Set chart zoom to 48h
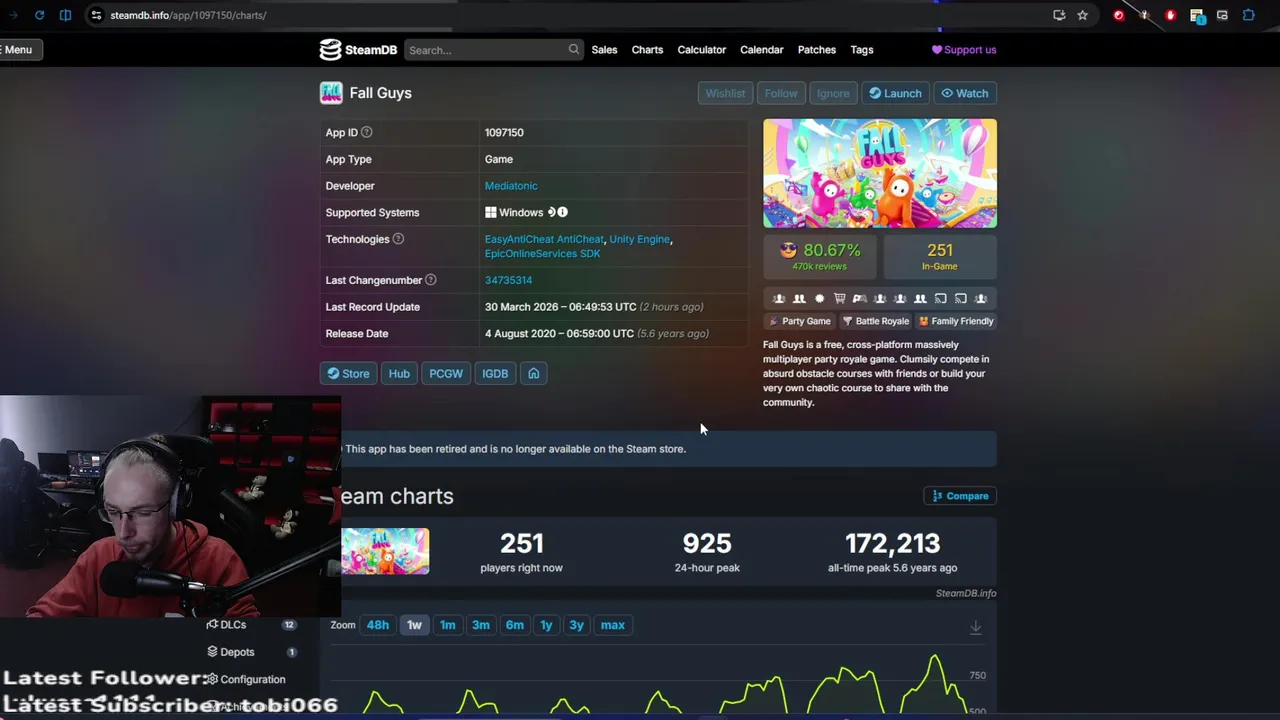The width and height of the screenshot is (1280, 720). point(377,625)
